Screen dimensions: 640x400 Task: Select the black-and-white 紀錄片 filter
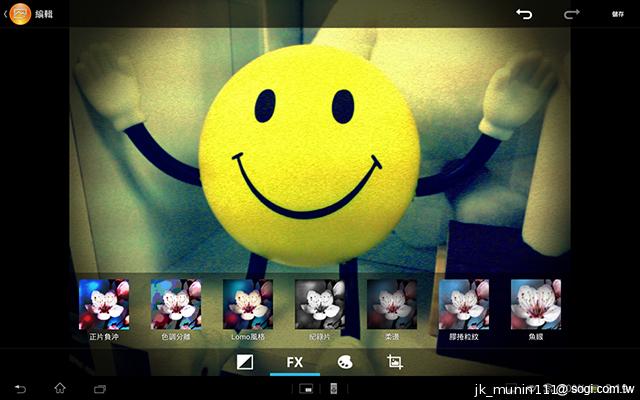tap(320, 304)
